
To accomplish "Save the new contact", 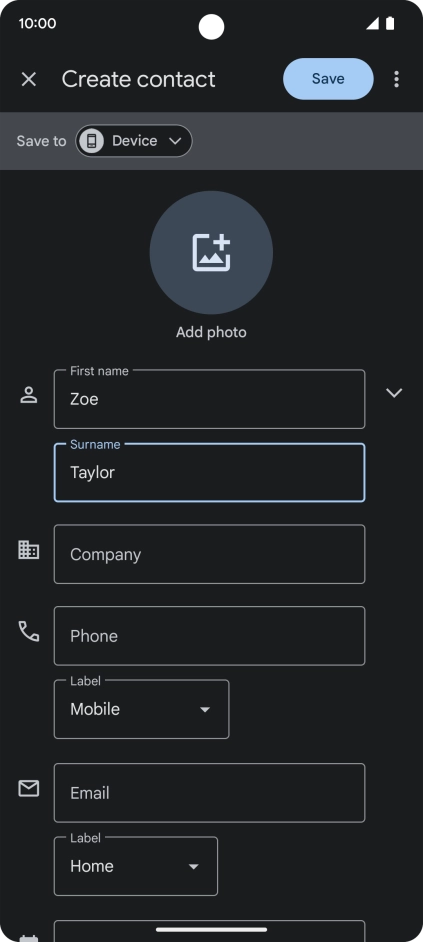I will 328,79.
